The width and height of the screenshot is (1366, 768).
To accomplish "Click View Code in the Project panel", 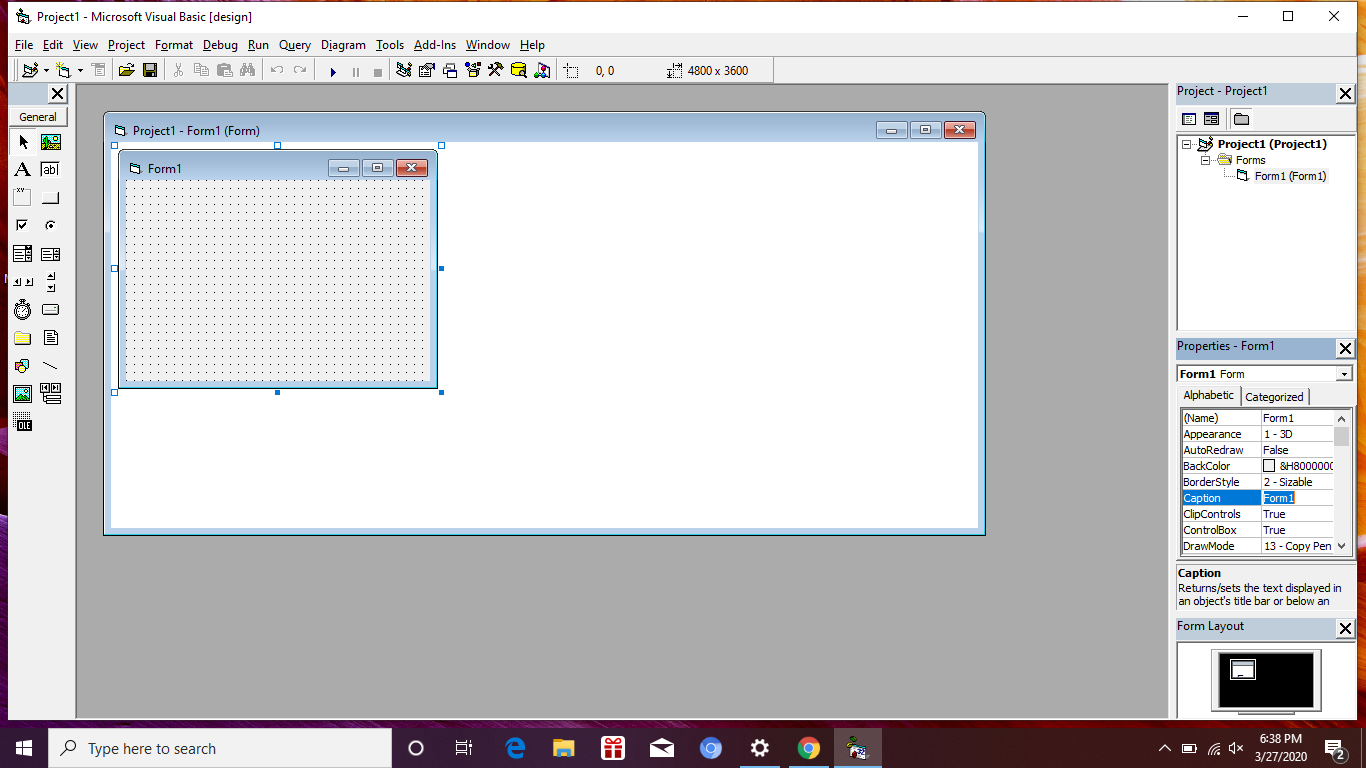I will 1189,119.
